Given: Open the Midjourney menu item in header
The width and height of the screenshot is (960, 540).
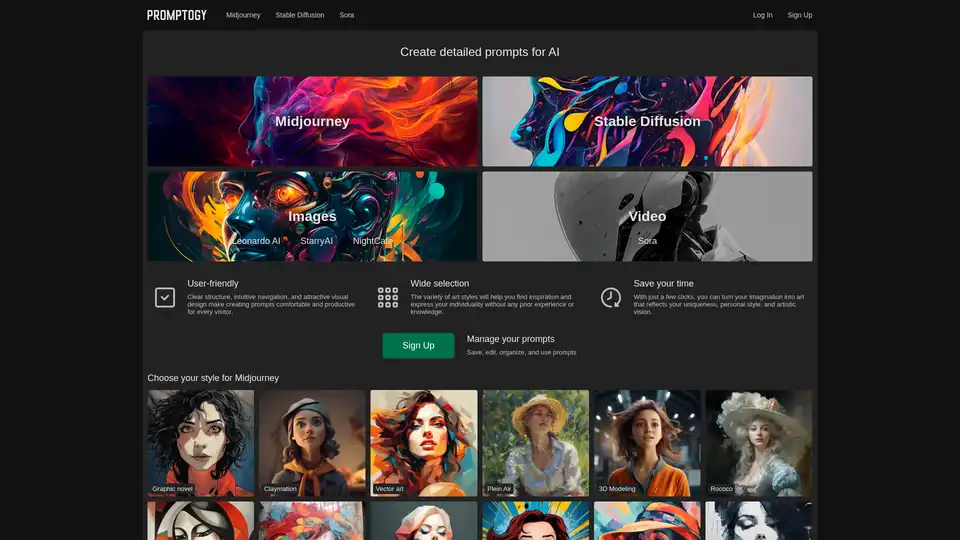Looking at the screenshot, I should pyautogui.click(x=243, y=15).
